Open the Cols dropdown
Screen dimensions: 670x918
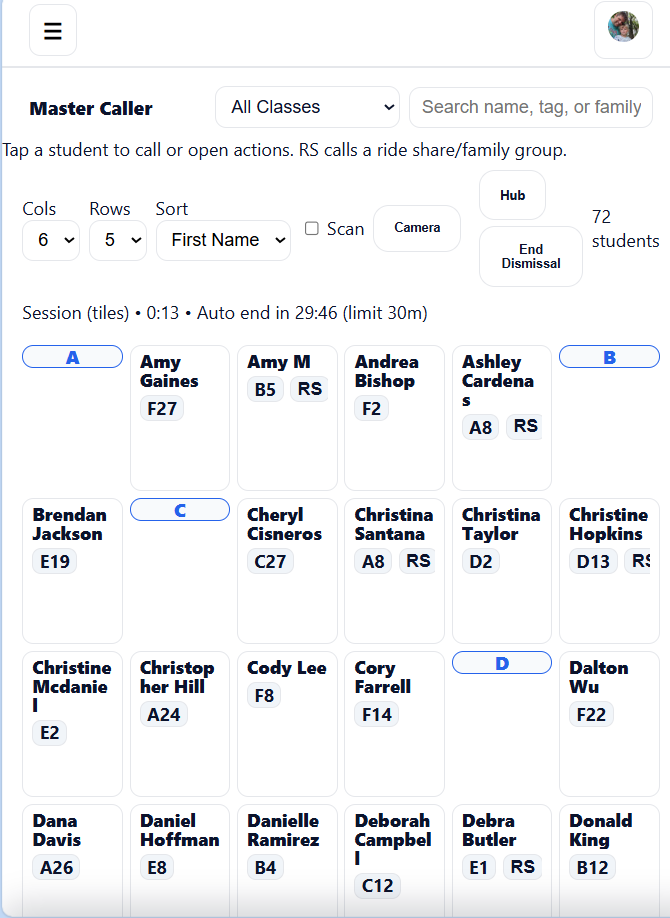[x=51, y=240]
